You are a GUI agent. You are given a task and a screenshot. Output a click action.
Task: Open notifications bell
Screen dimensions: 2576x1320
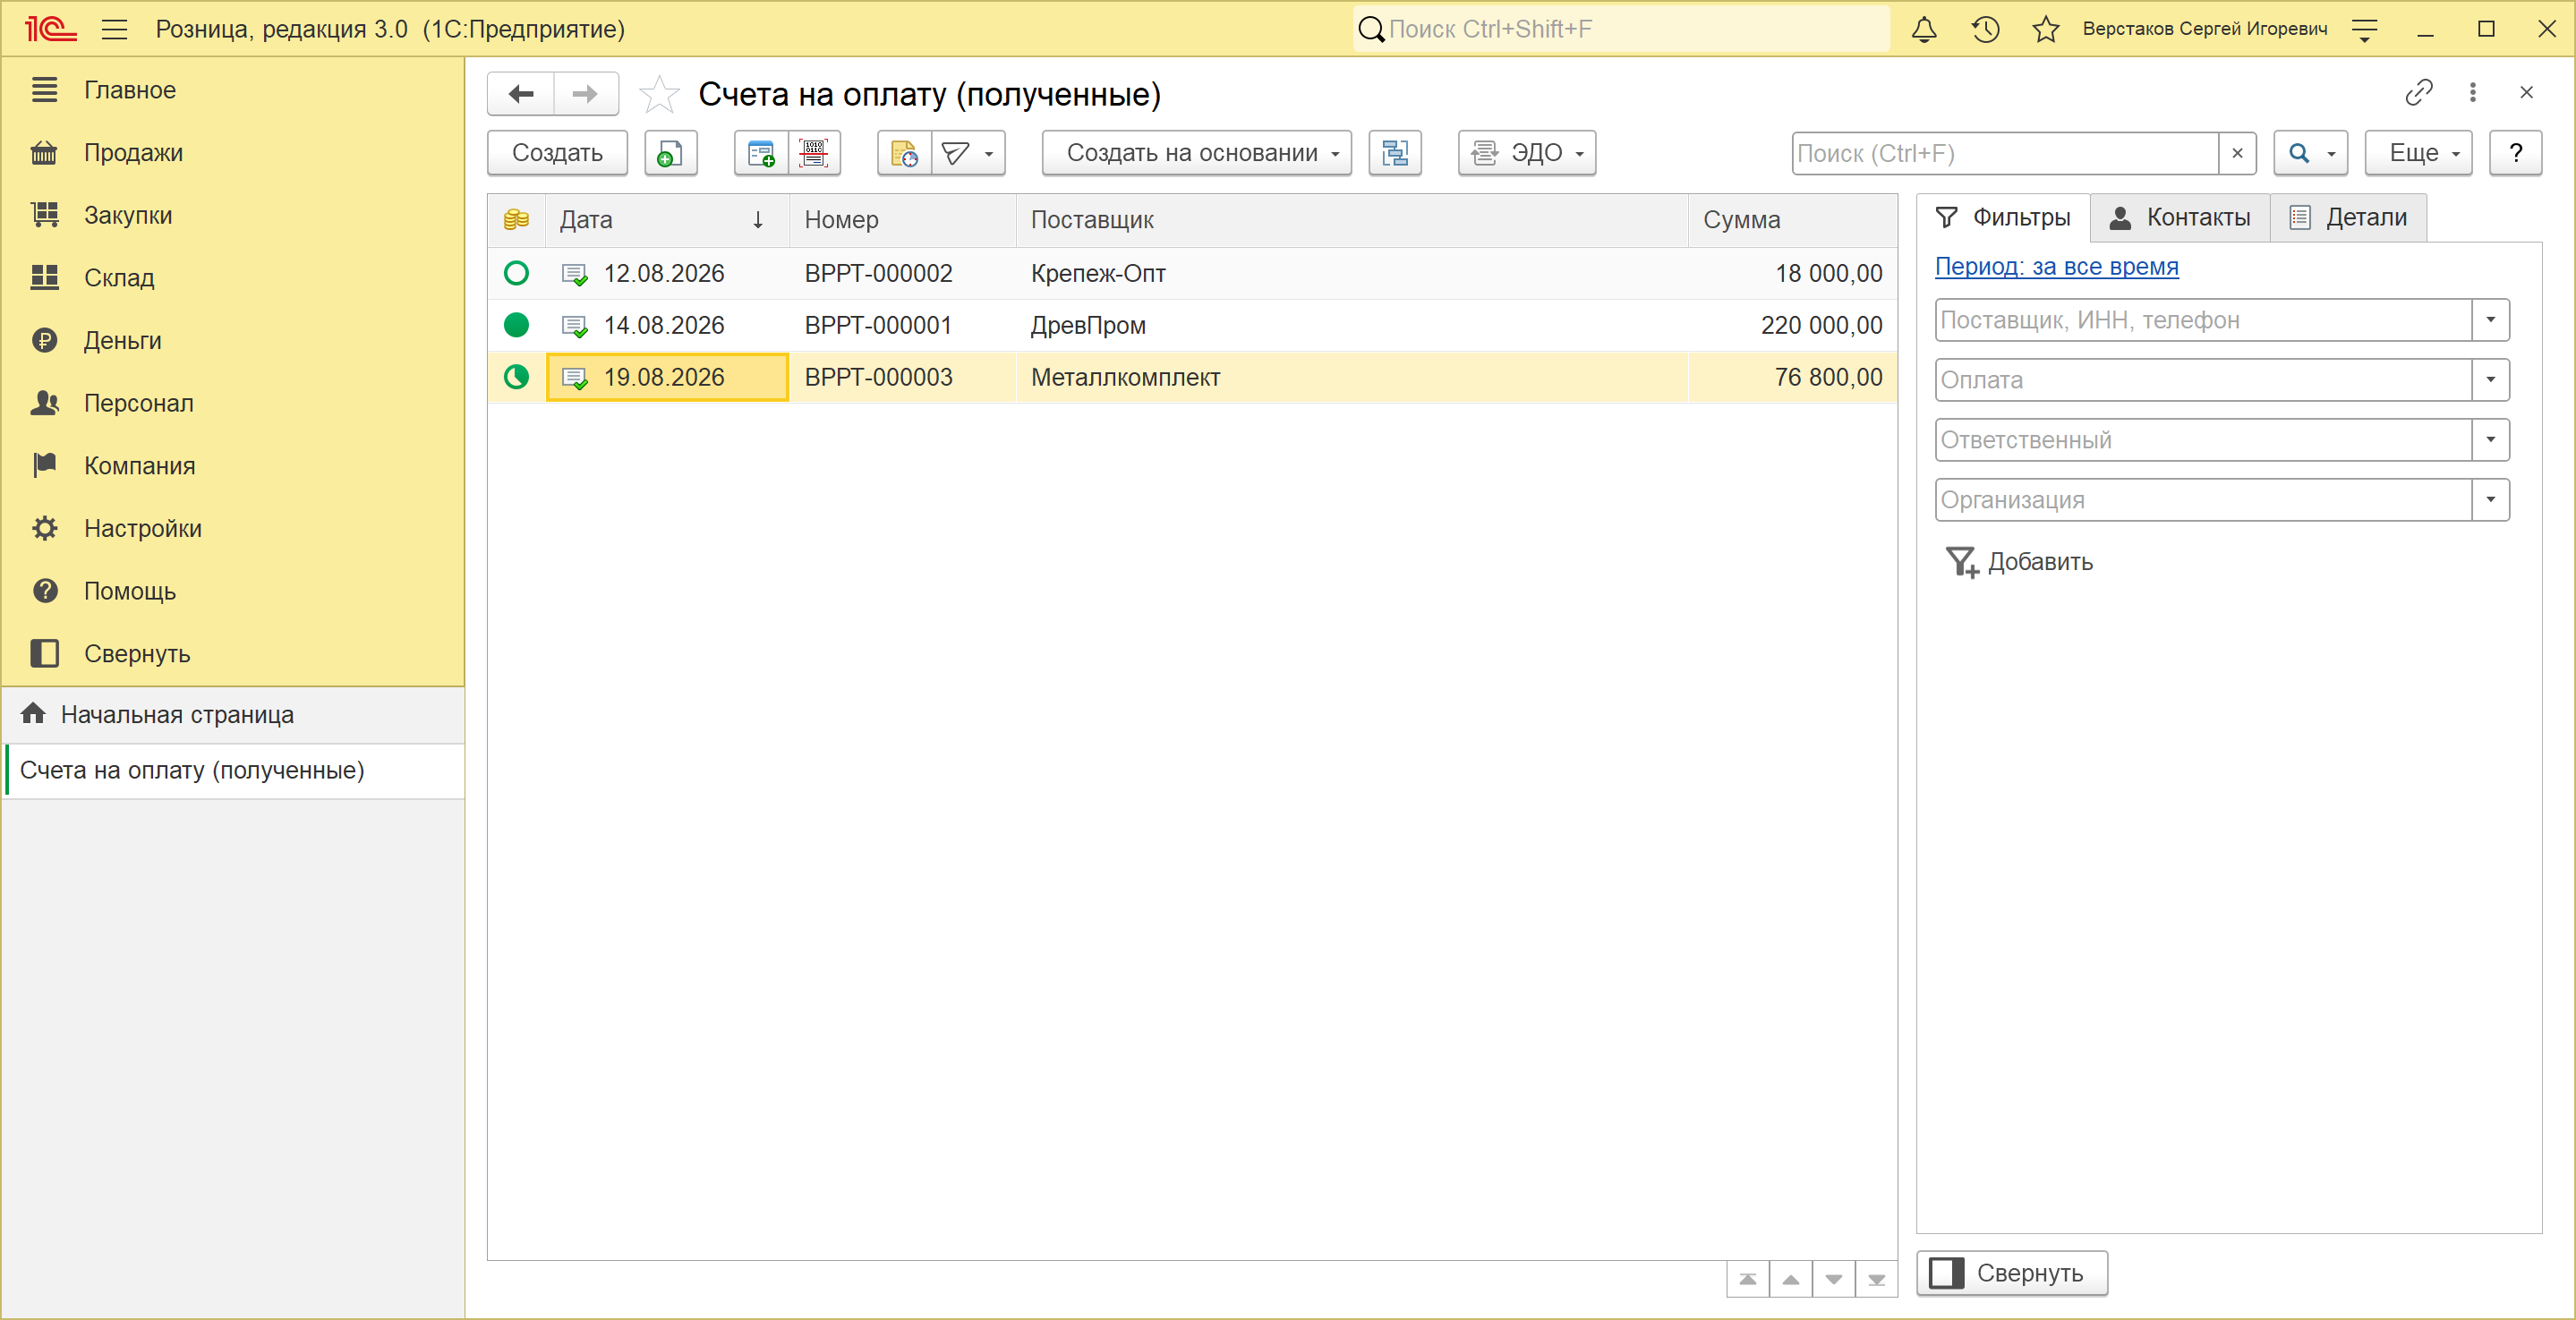pyautogui.click(x=1924, y=29)
